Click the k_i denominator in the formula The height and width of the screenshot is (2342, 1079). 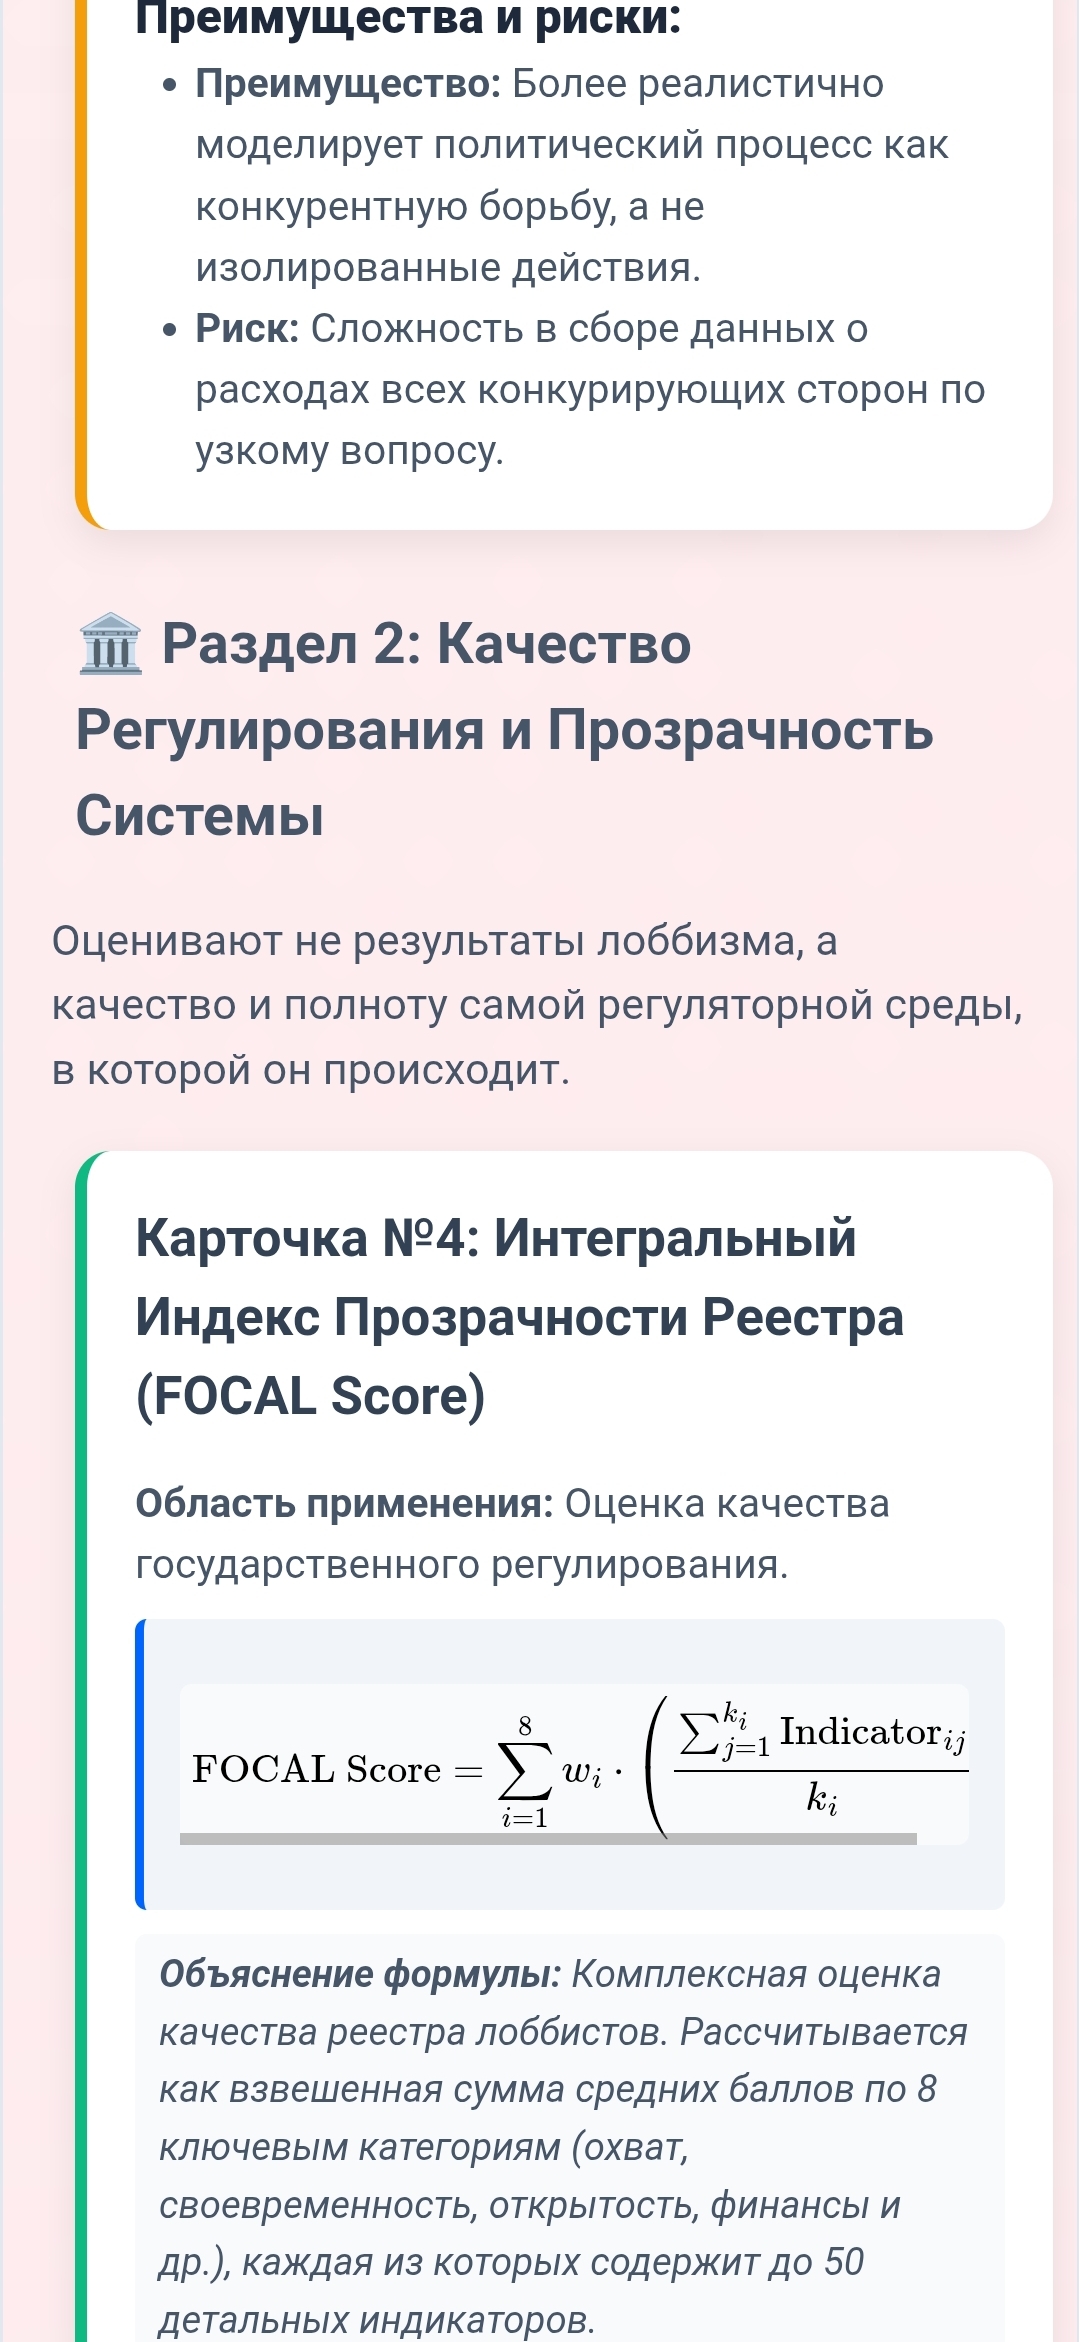click(x=821, y=1799)
